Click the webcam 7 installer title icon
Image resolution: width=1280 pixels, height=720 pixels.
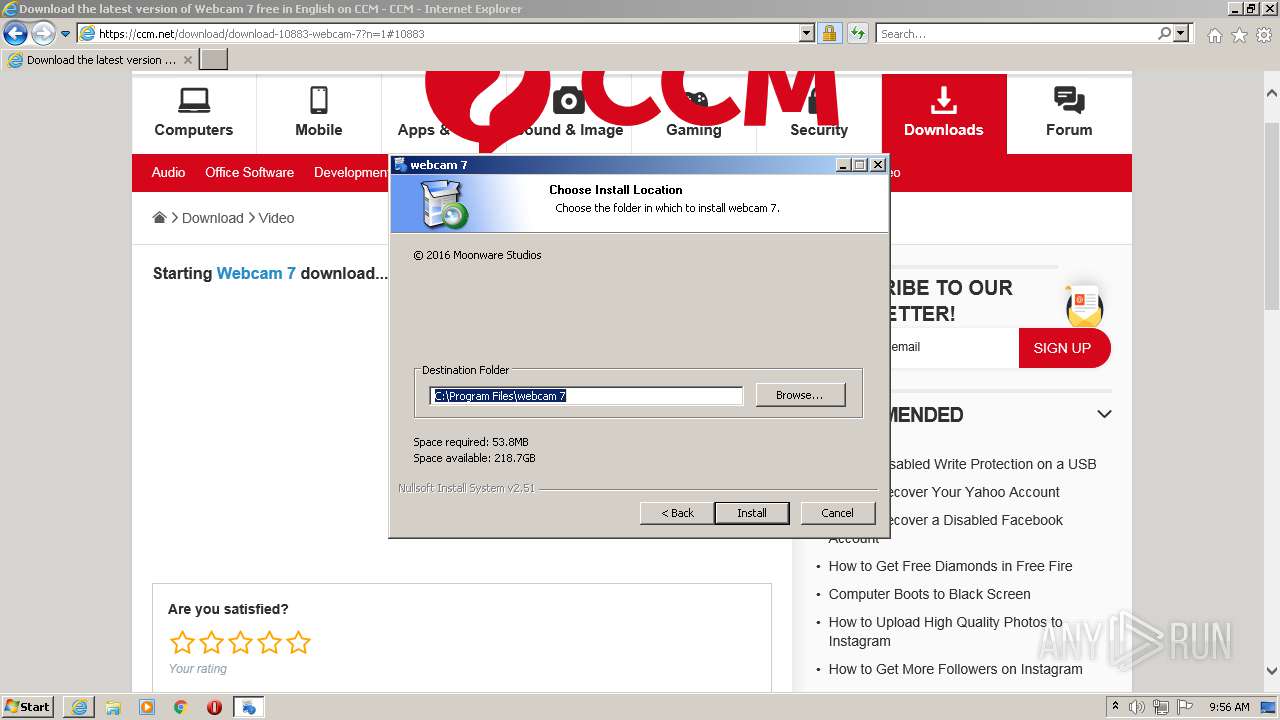(x=400, y=165)
